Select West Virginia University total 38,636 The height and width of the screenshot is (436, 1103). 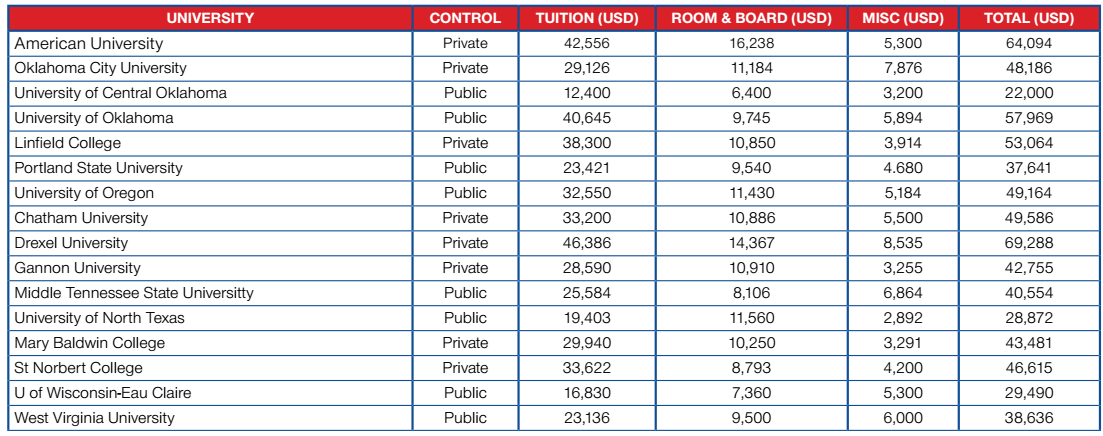(1029, 418)
